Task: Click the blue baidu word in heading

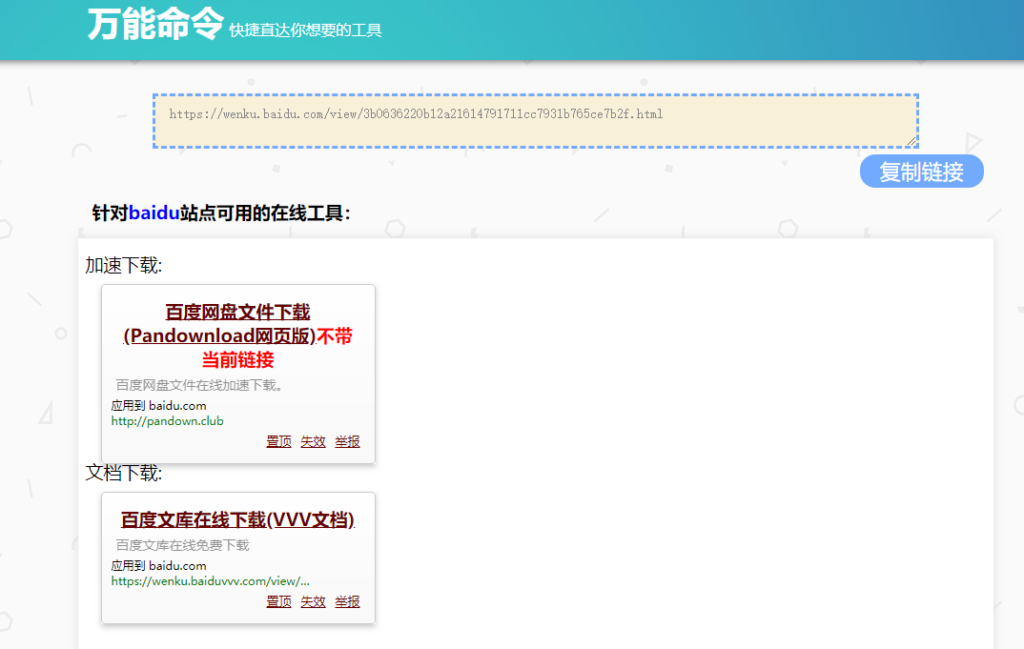Action: click(154, 213)
